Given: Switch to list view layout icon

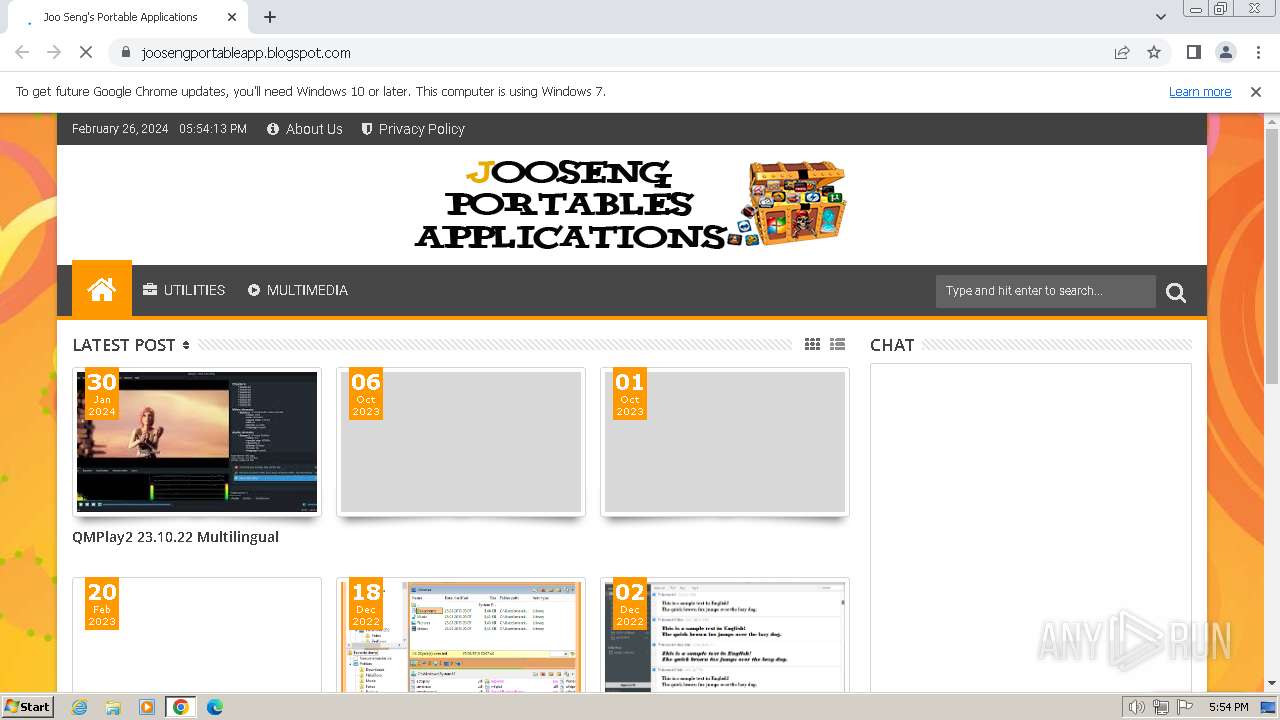Looking at the screenshot, I should click(x=838, y=344).
